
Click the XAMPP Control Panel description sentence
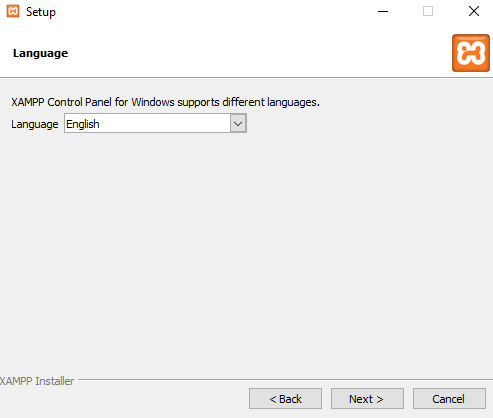click(165, 102)
